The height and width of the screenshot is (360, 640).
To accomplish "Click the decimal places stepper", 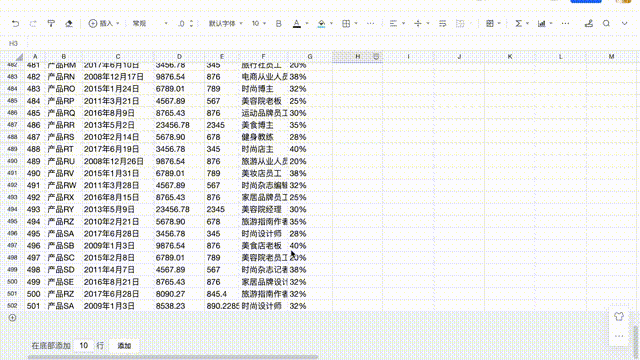I will (191, 24).
